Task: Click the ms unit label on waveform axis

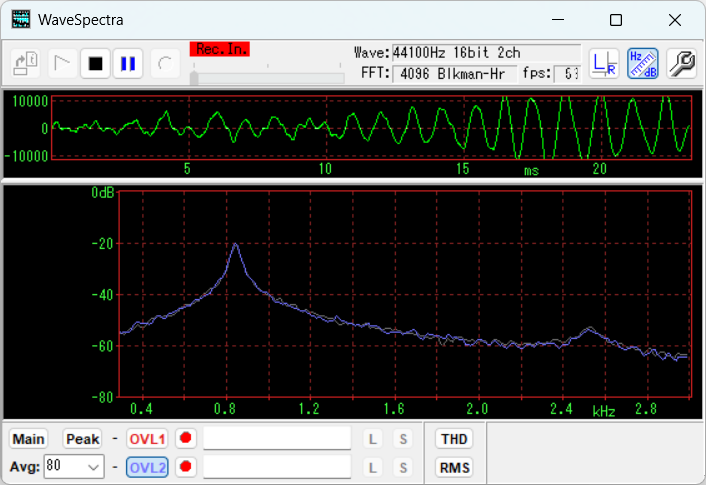Action: coord(531,171)
